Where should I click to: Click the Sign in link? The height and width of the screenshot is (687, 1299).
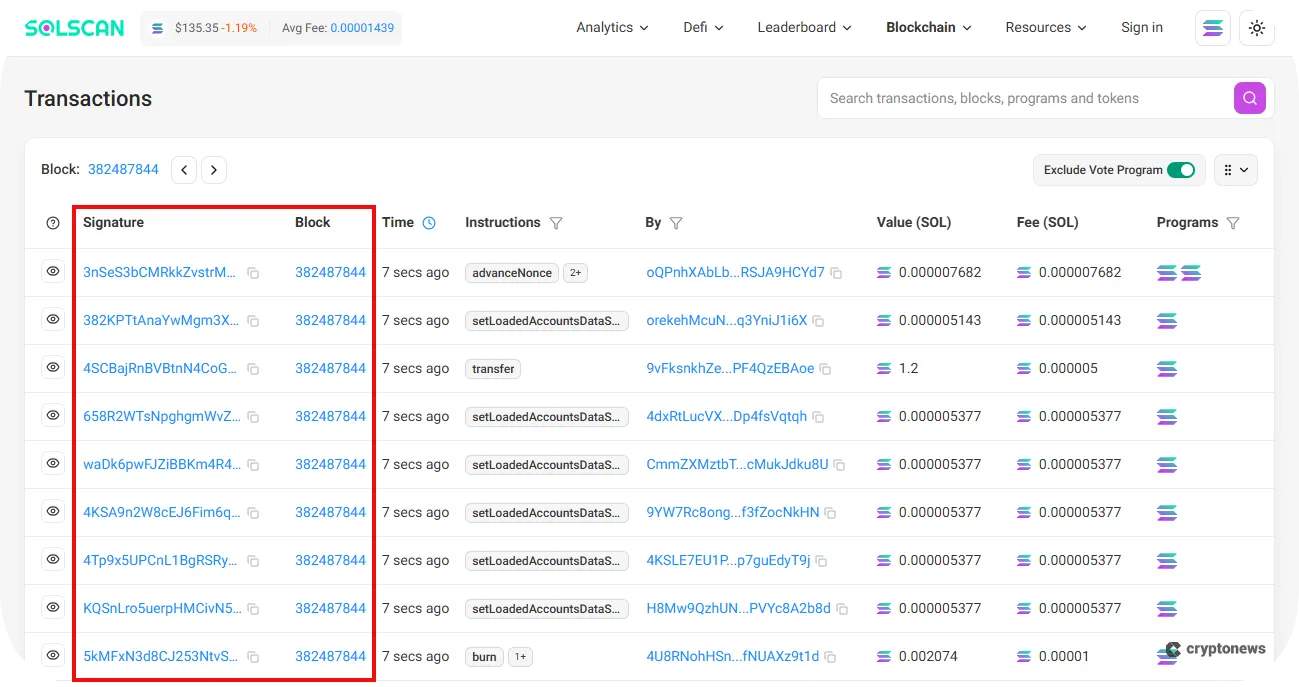[x=1142, y=27]
